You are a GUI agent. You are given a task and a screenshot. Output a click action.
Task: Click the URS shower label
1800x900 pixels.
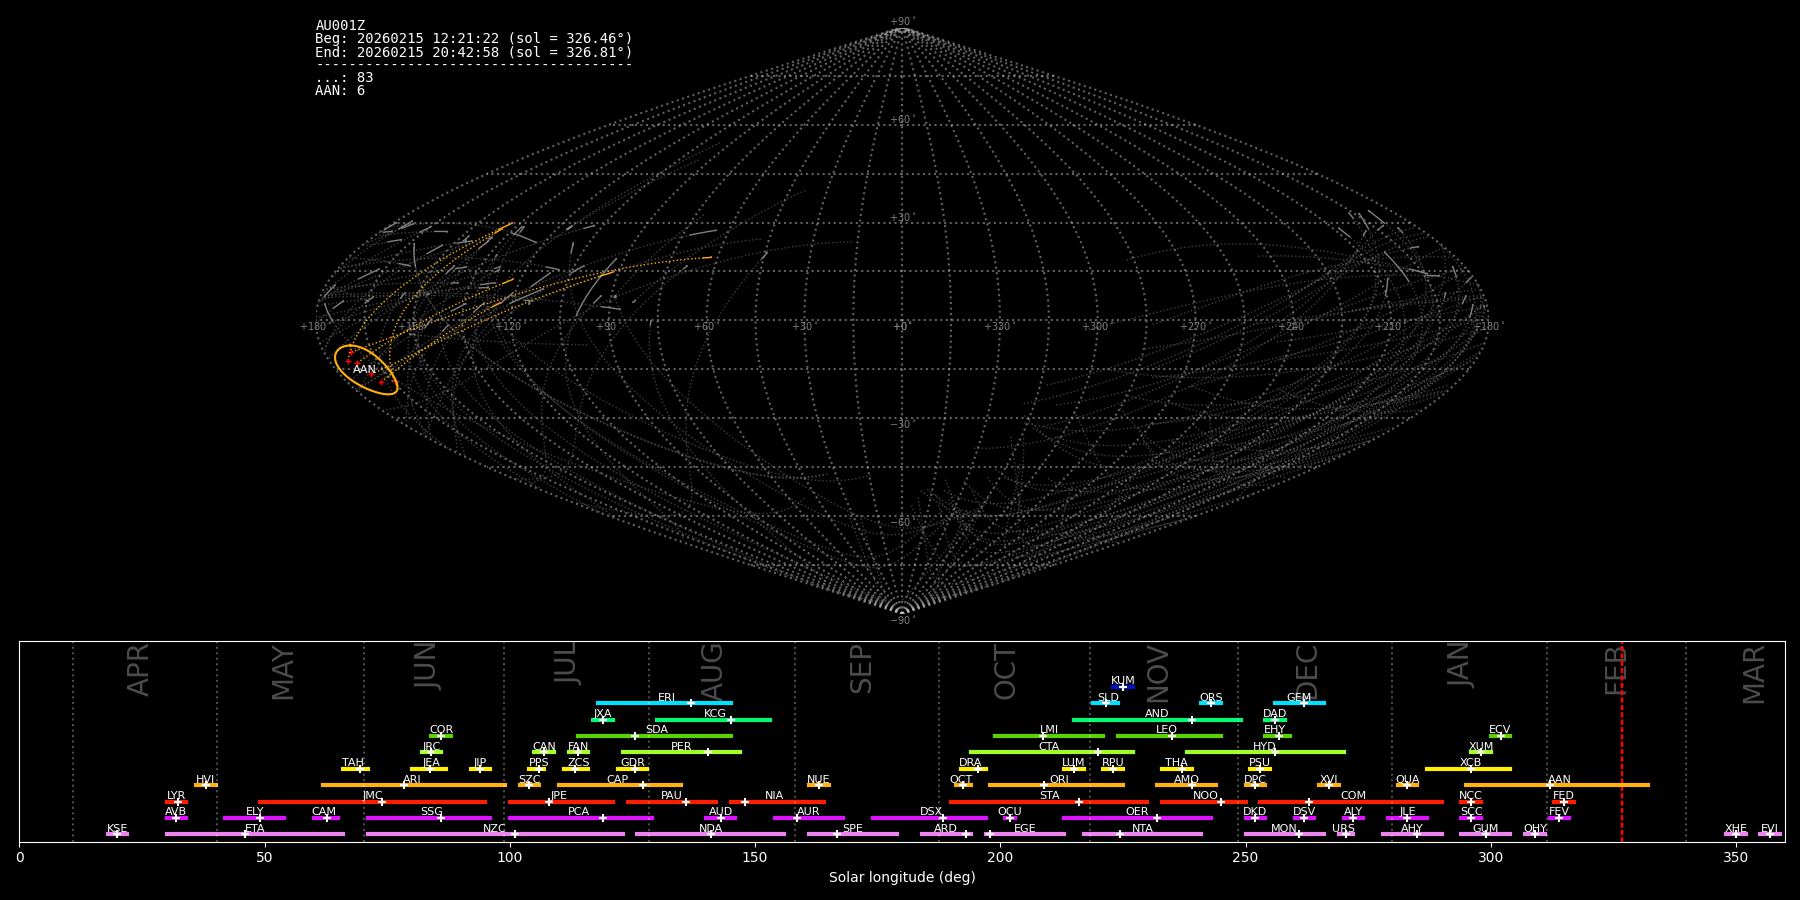point(1343,829)
